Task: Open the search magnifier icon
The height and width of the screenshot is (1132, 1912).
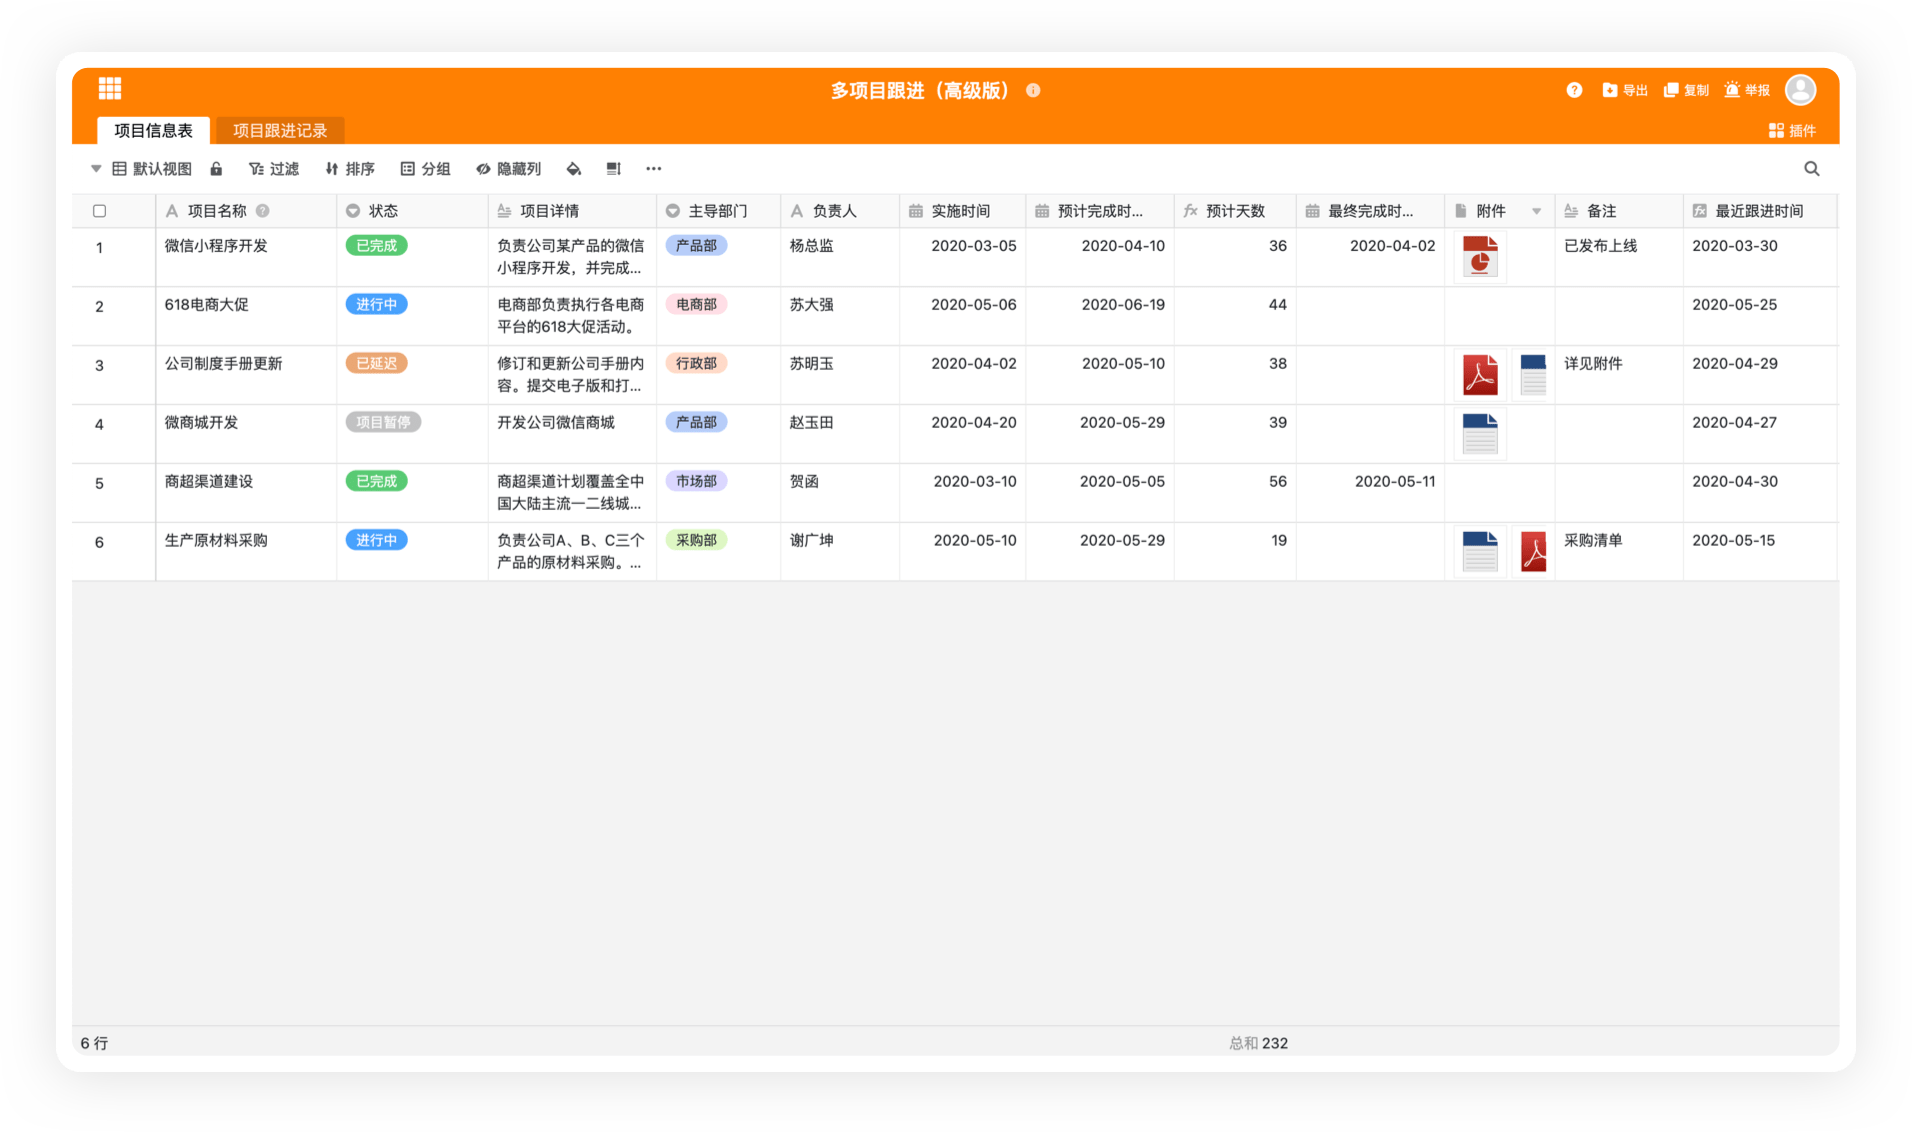Action: pyautogui.click(x=1811, y=169)
